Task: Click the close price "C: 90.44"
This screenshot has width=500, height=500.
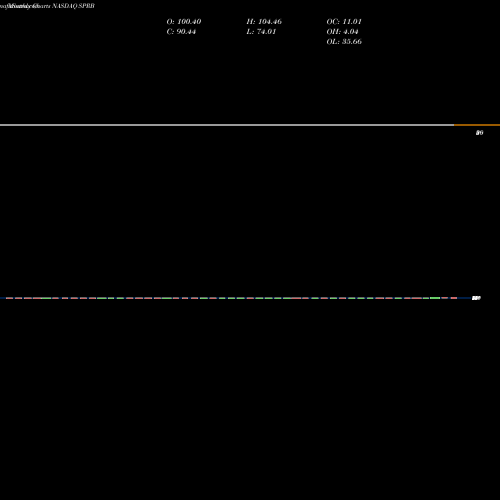Action: click(181, 32)
